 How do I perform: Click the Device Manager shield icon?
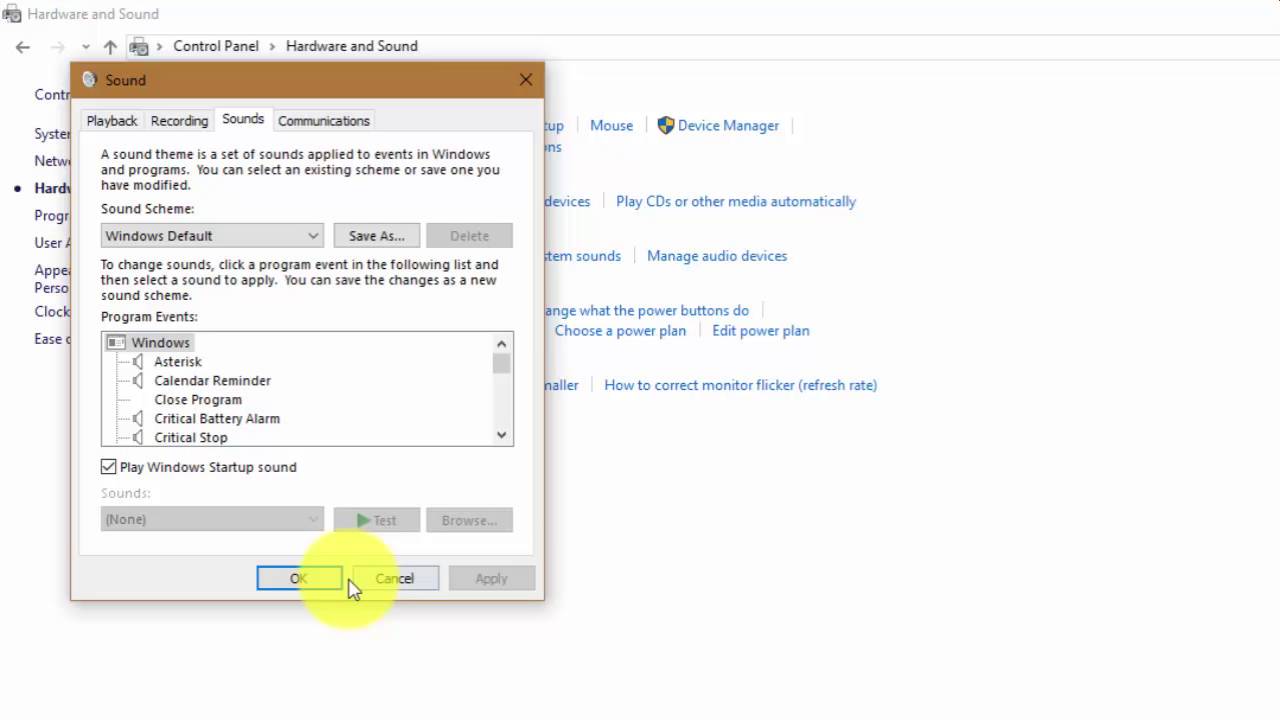(665, 125)
